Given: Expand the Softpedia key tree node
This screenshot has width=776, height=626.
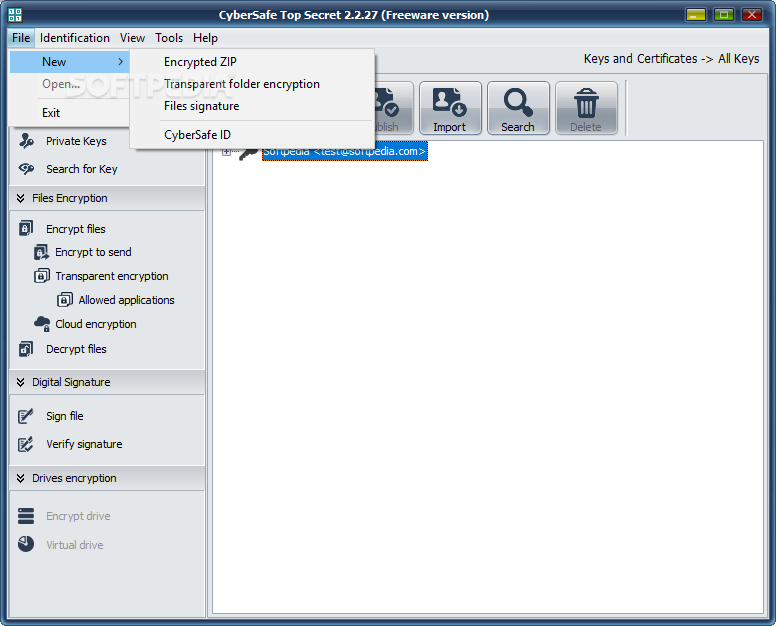Looking at the screenshot, I should point(226,152).
